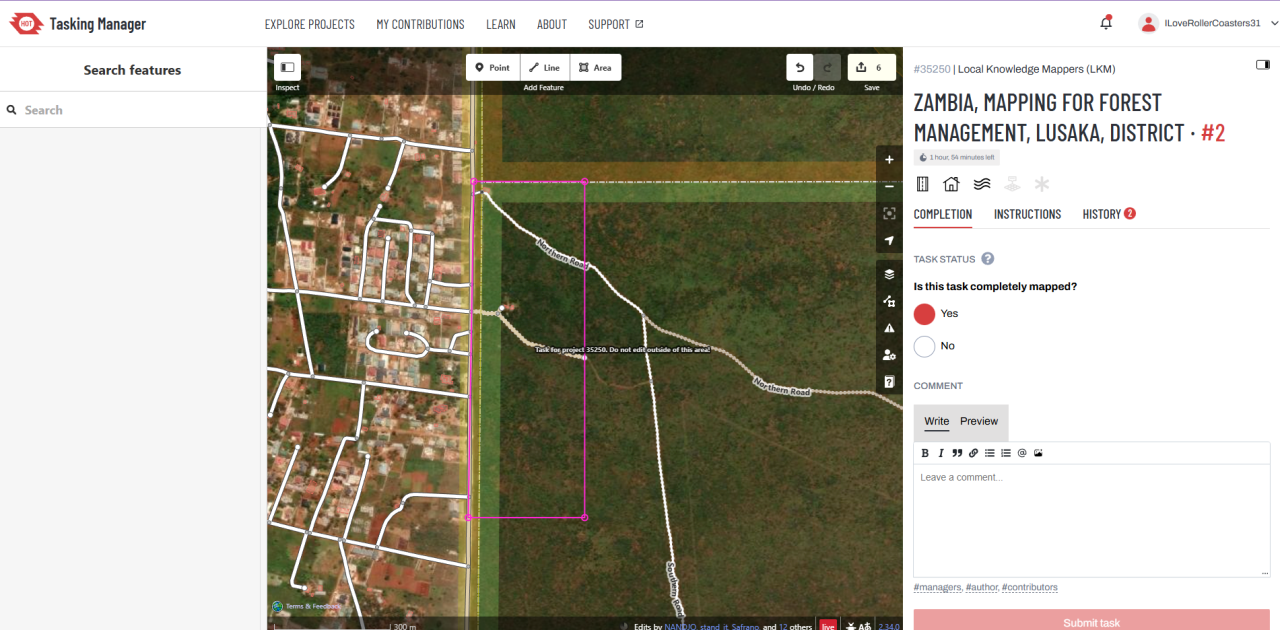
Task: Open the Issues warning panel
Action: tap(889, 328)
